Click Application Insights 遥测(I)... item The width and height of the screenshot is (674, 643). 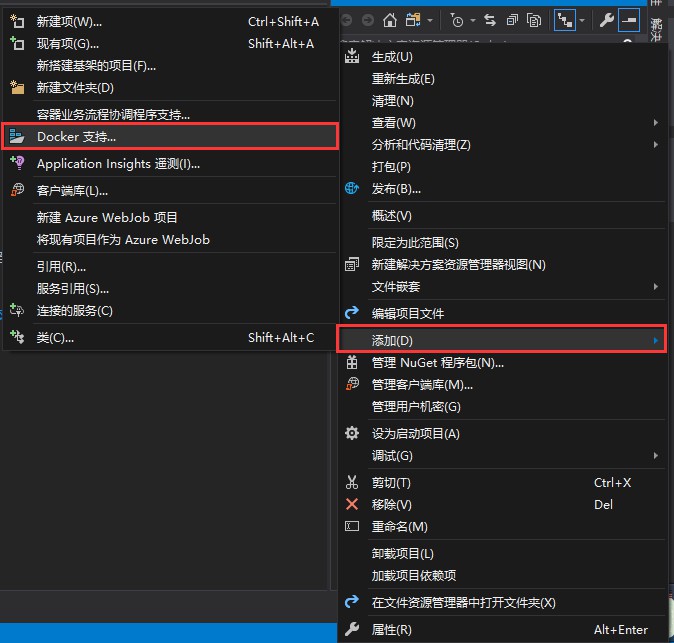170,164
